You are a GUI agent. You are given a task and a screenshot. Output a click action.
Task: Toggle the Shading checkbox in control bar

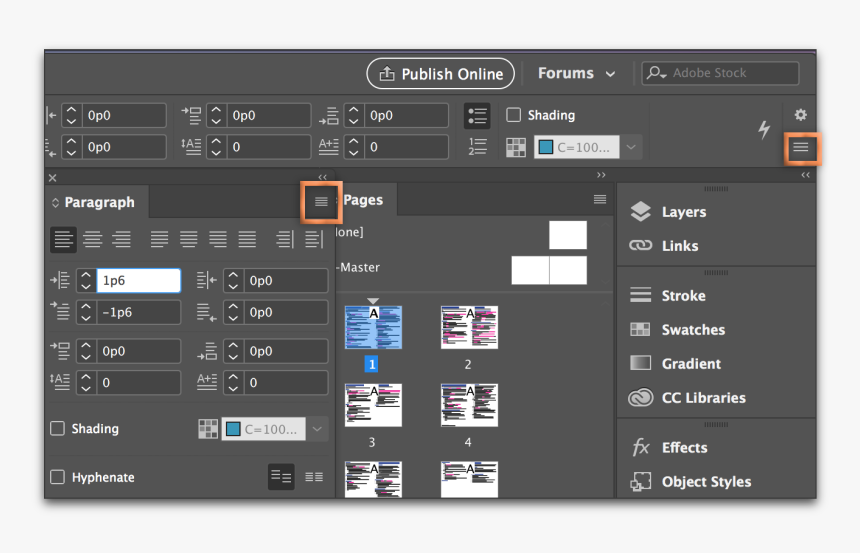514,115
